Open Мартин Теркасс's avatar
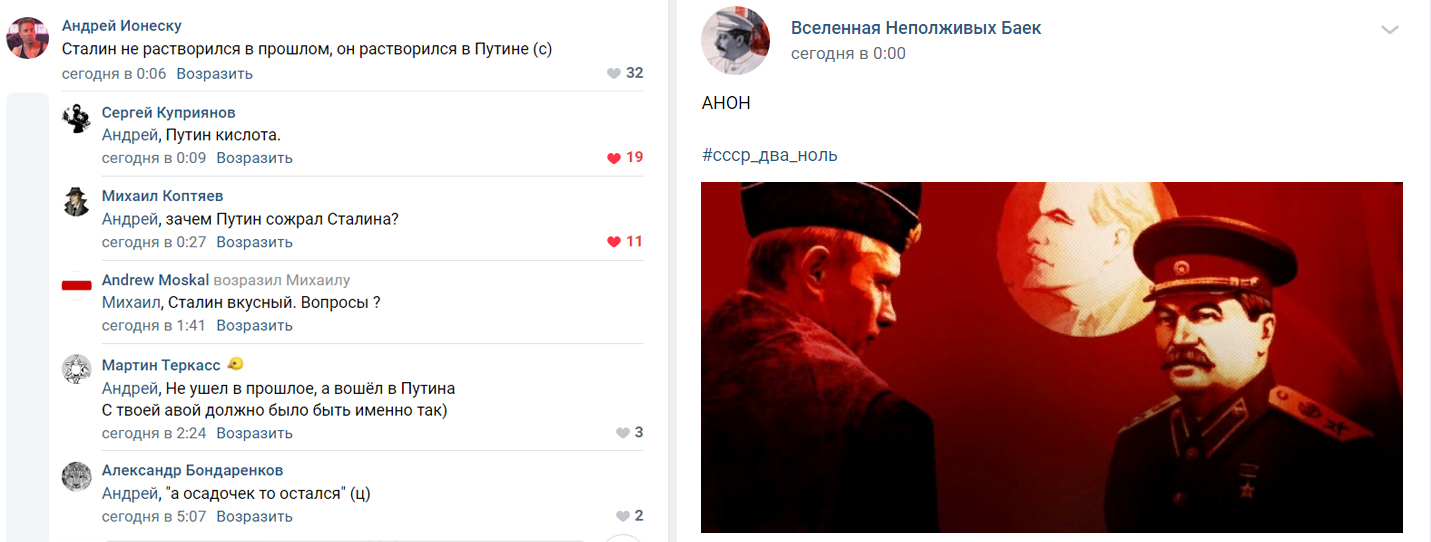 click(x=77, y=368)
